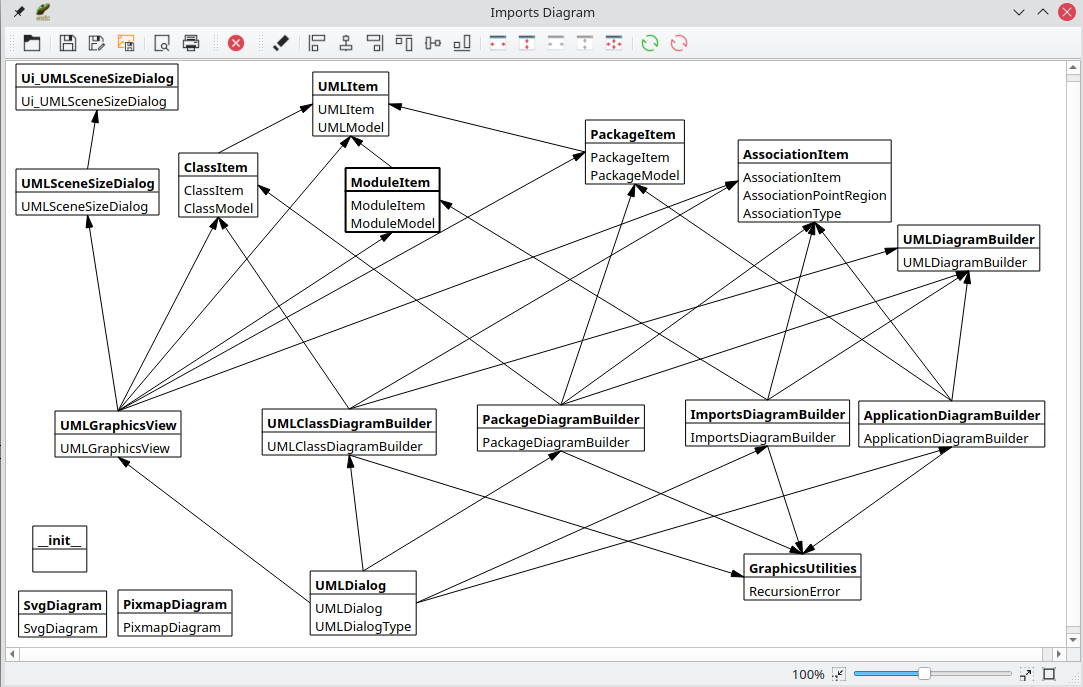Select the GraphicsUtilities module box

[802, 577]
